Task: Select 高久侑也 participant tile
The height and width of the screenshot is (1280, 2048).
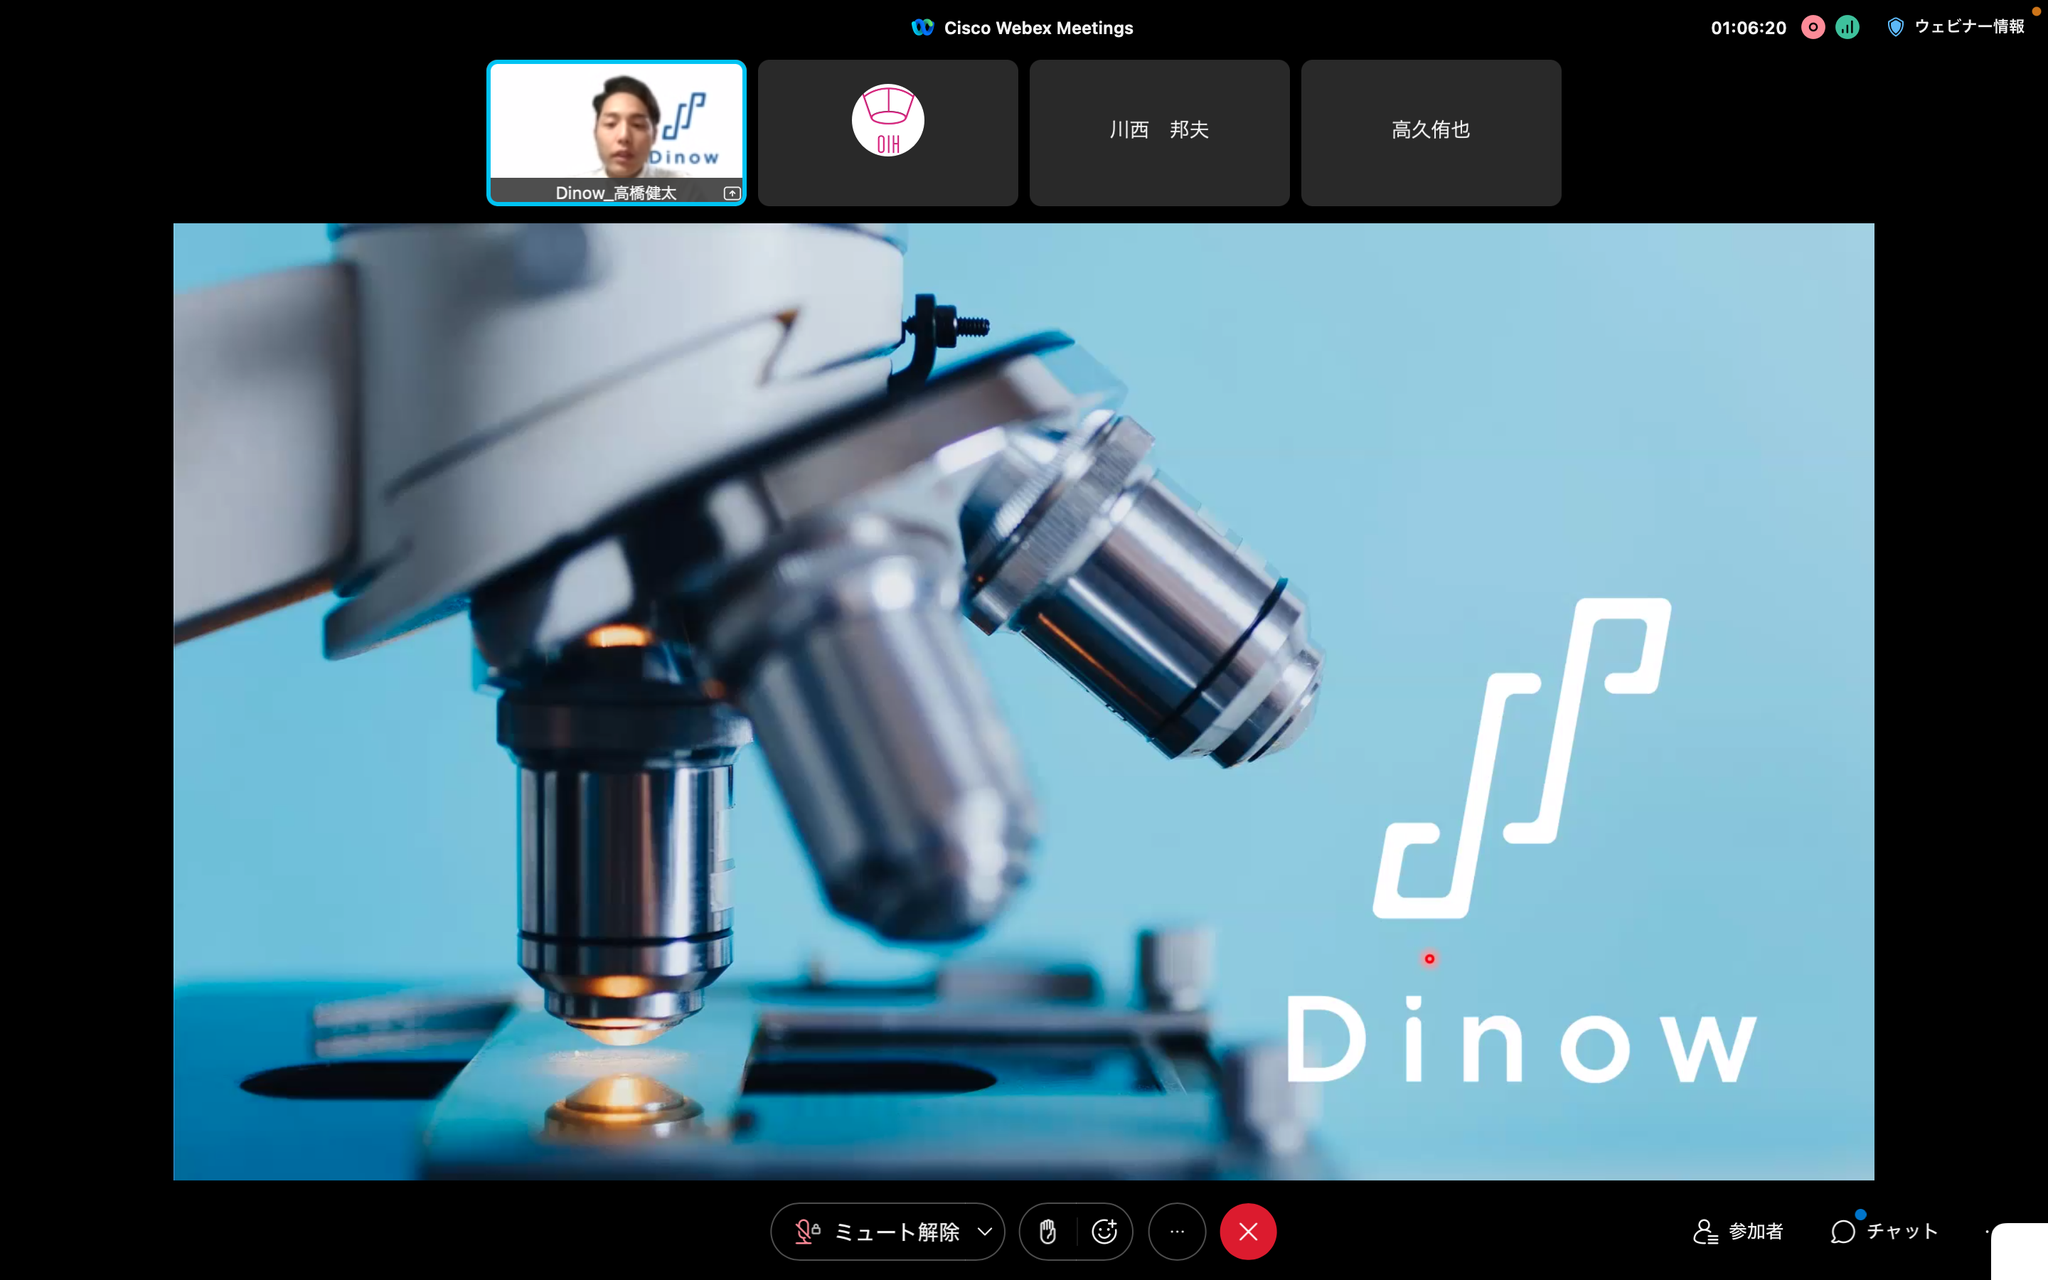Action: [1431, 132]
